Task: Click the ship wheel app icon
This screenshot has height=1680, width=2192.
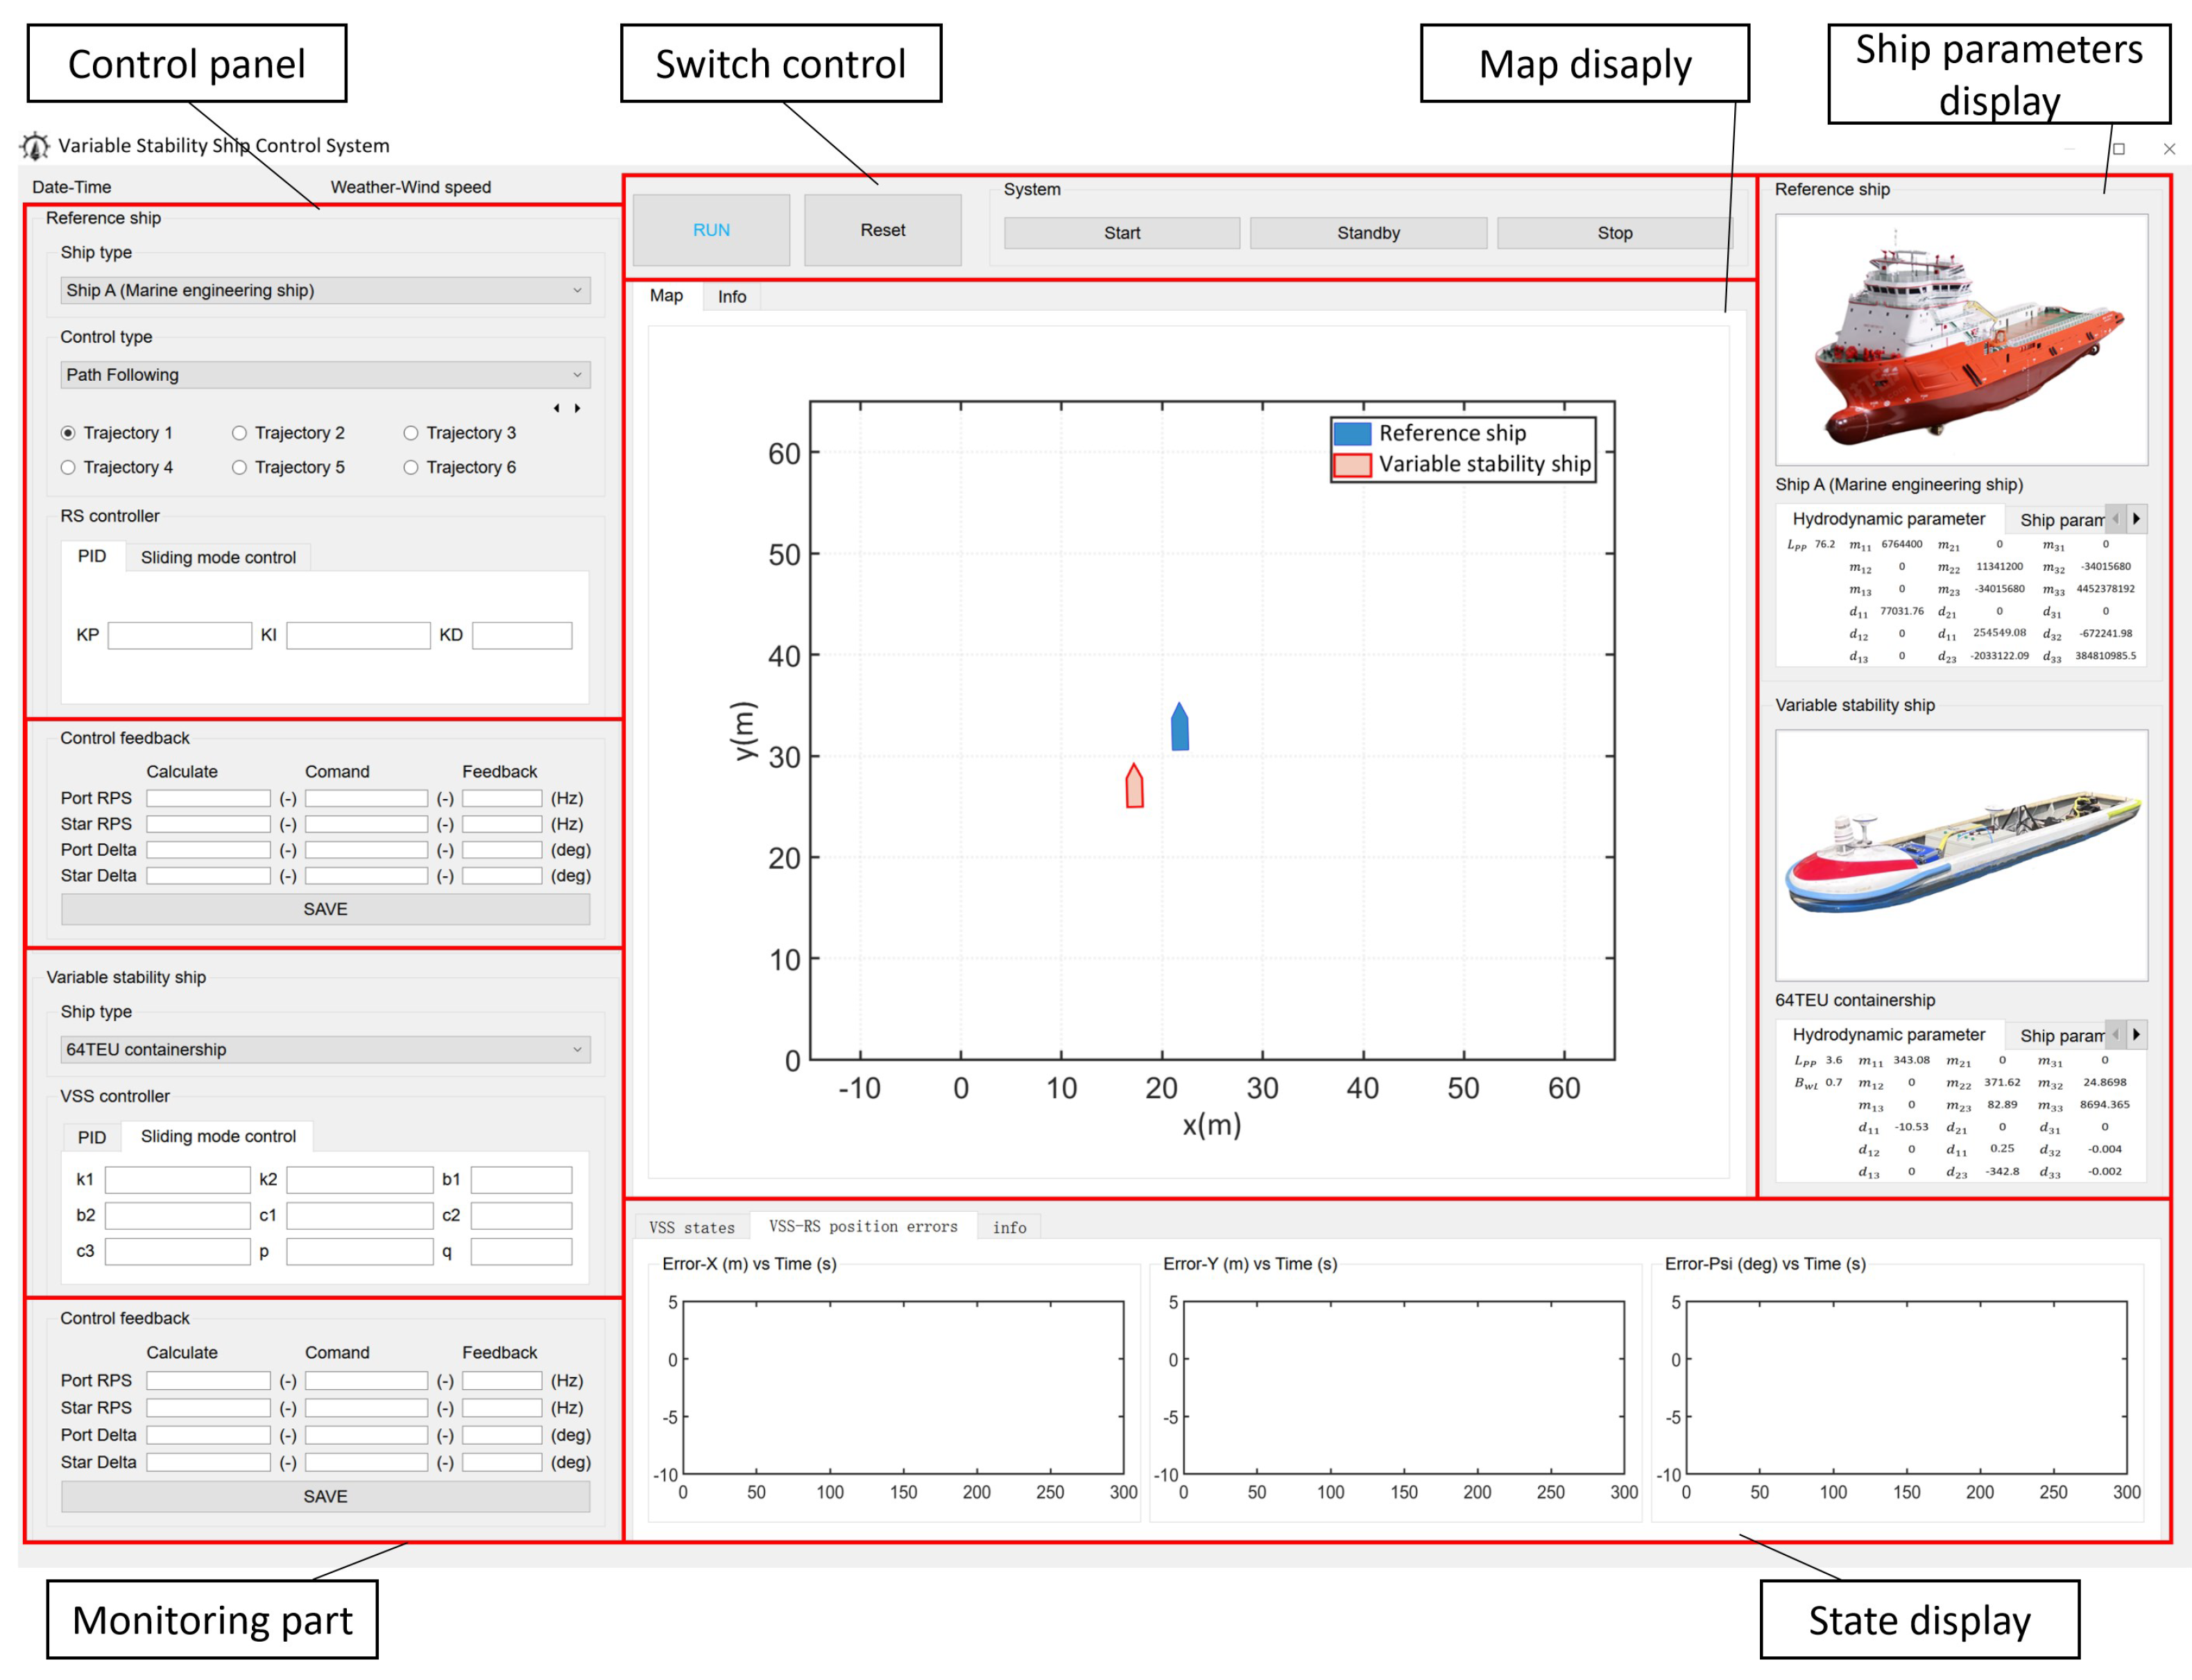Action: [x=35, y=146]
